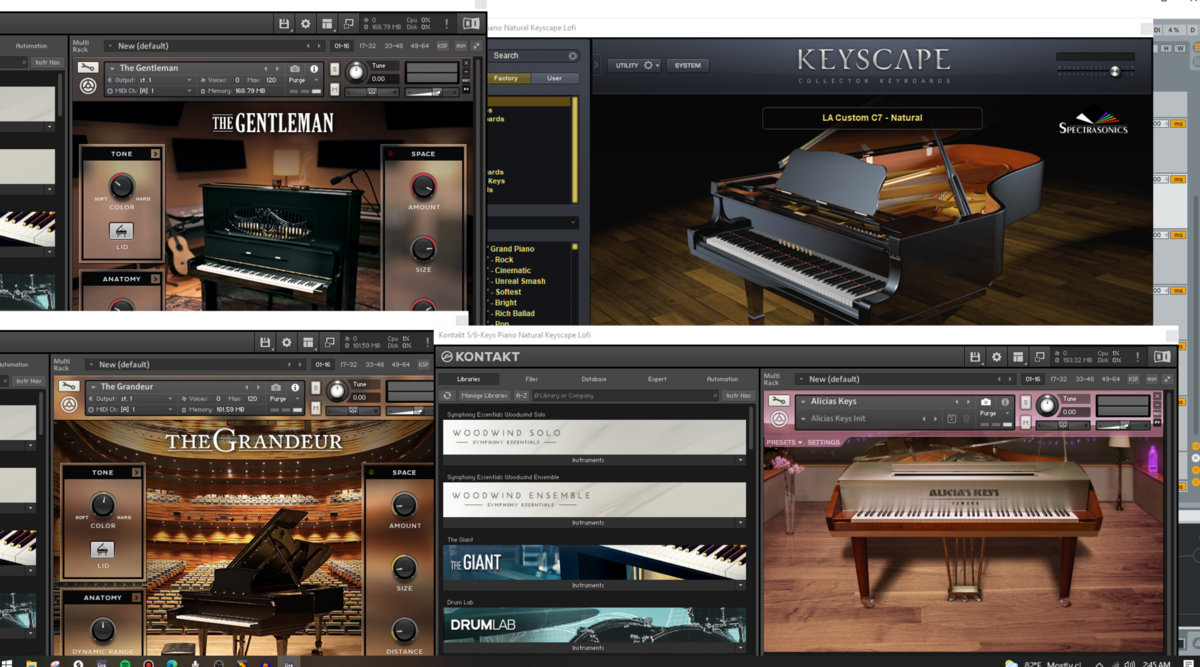Click the Windows Start button on the taskbar
Viewport: 1200px width, 667px height.
(x=9, y=661)
